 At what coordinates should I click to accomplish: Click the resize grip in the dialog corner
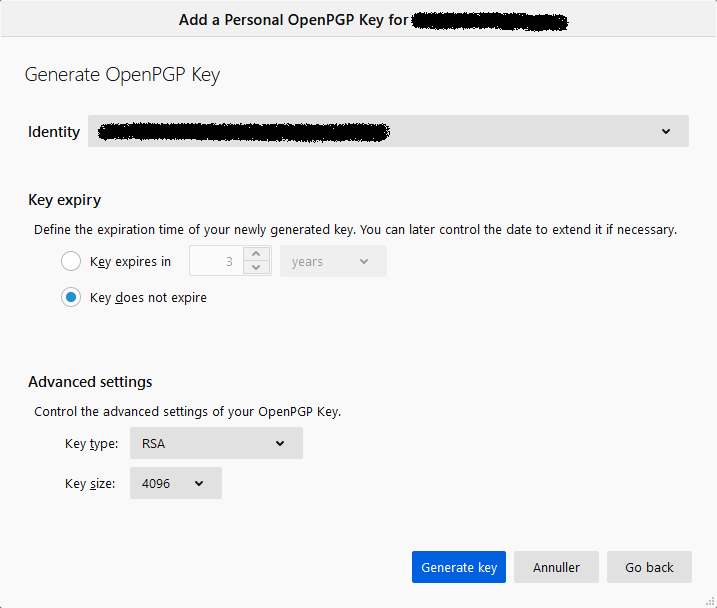point(709,600)
